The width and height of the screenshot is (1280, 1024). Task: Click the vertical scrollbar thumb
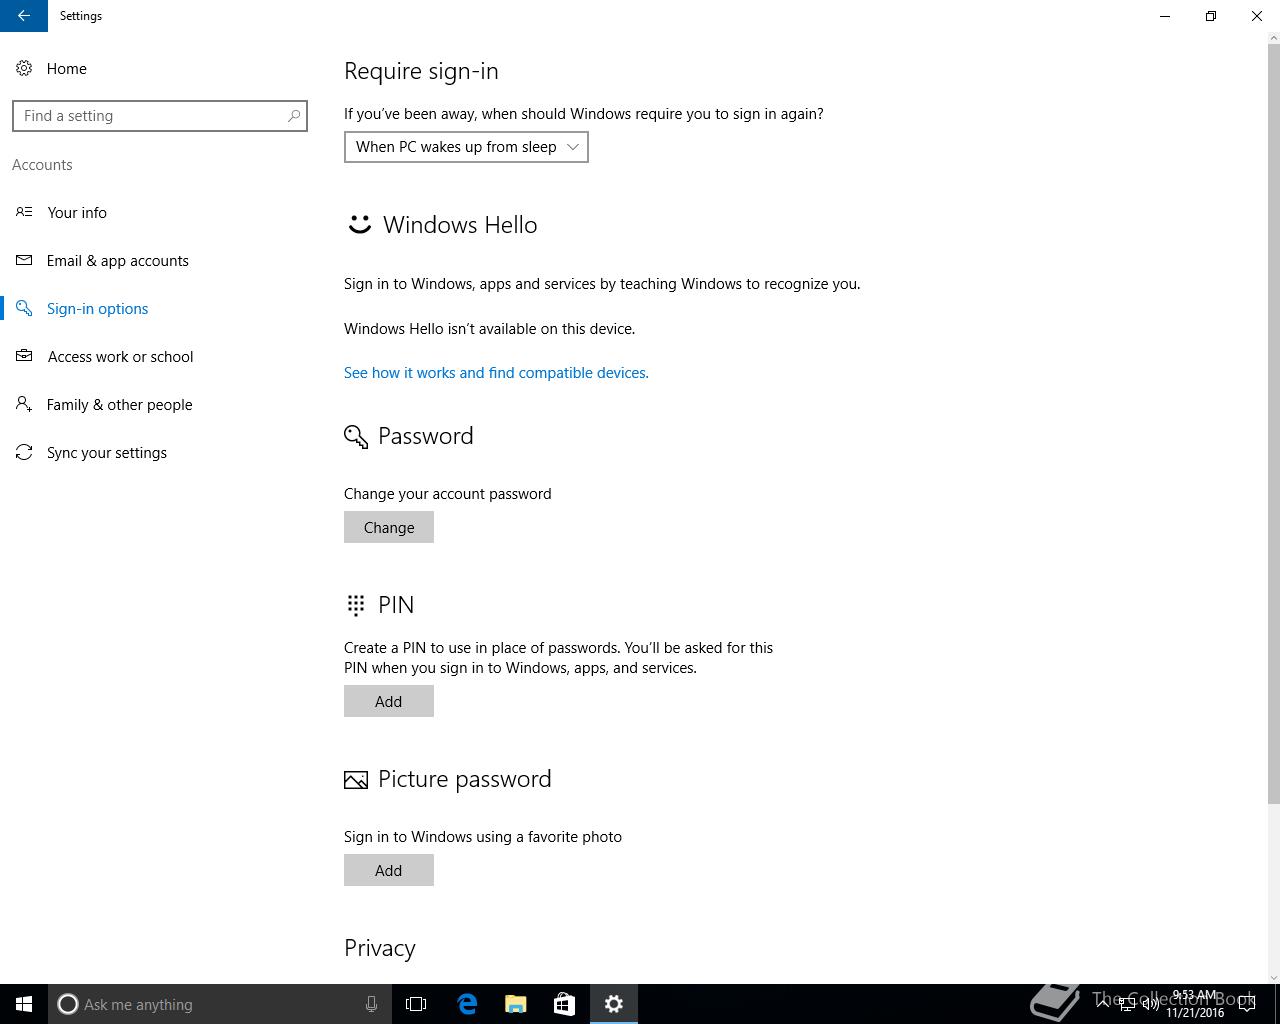pos(1273,422)
